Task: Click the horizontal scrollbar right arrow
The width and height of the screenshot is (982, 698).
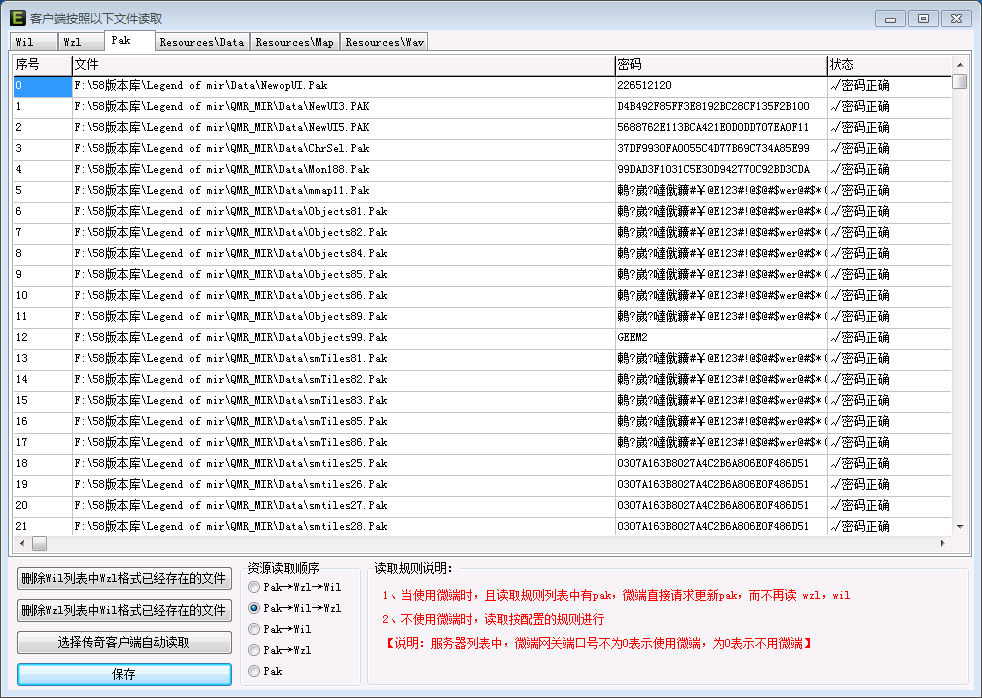Action: click(x=942, y=544)
